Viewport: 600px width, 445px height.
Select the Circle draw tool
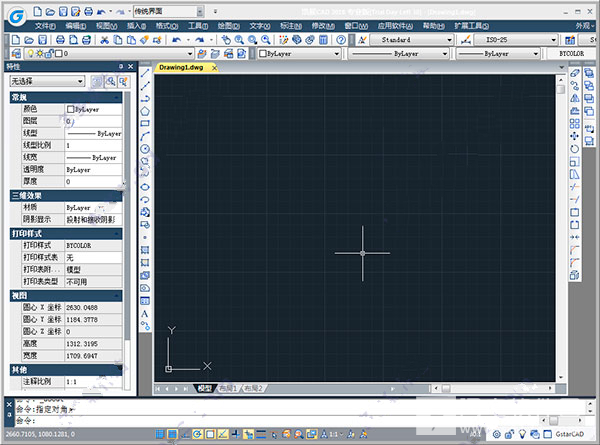145,149
